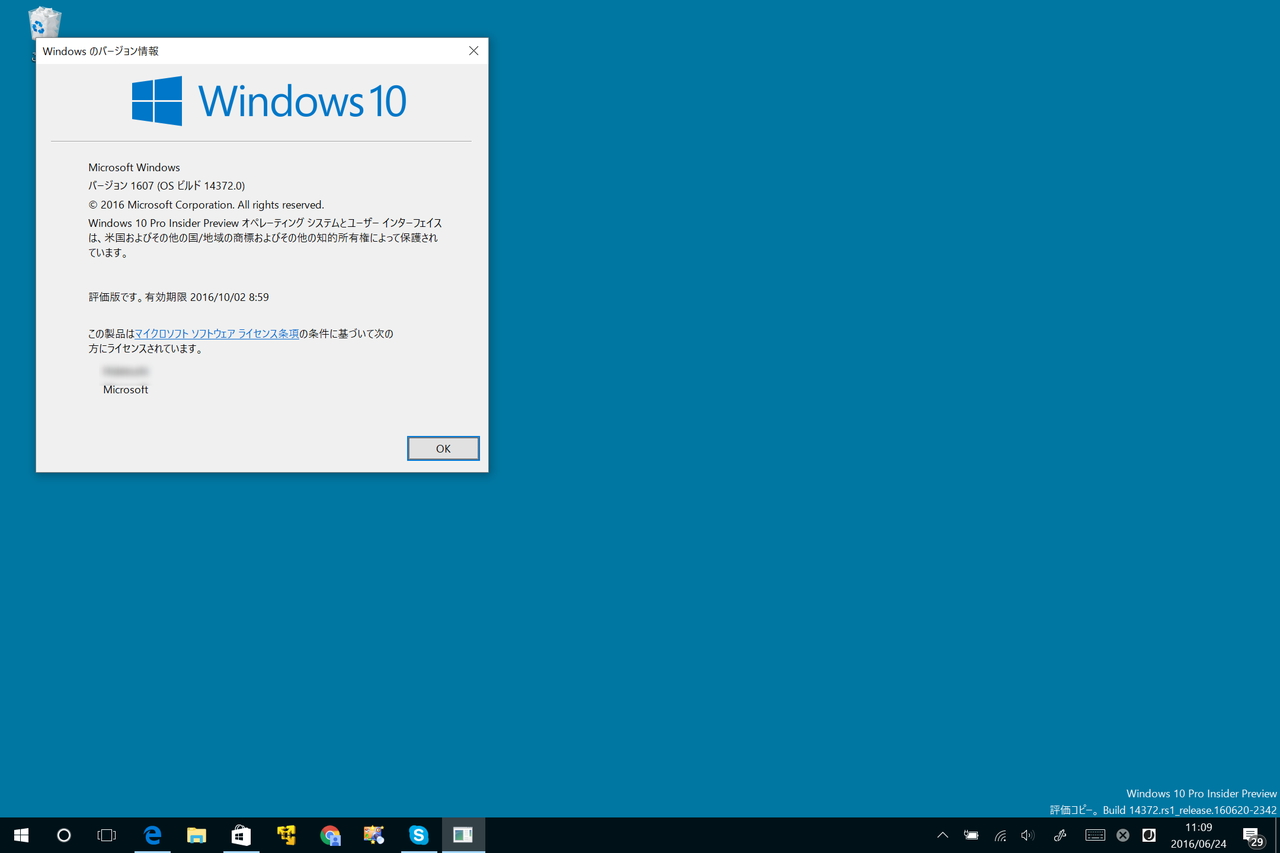
Task: Click the 'Microsoft Windows' heading text
Action: 134,168
